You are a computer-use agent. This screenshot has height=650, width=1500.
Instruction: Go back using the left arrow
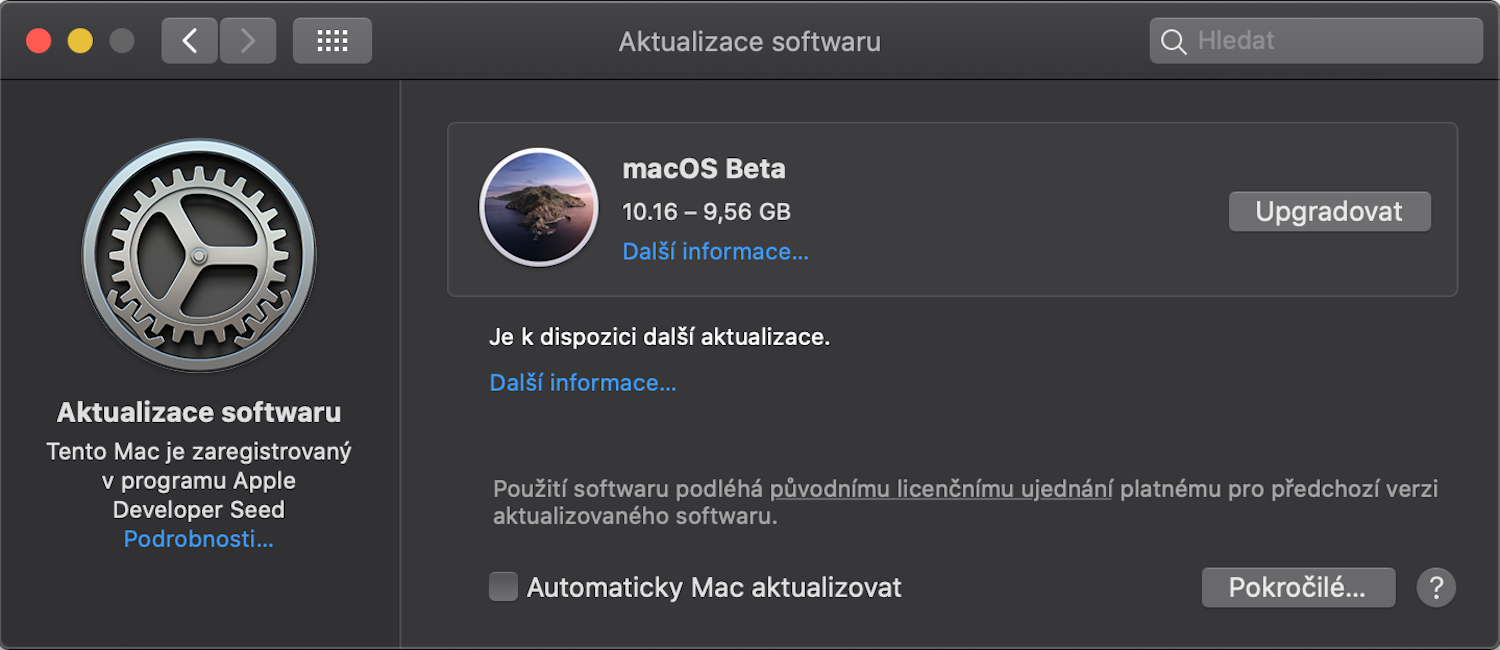point(190,41)
